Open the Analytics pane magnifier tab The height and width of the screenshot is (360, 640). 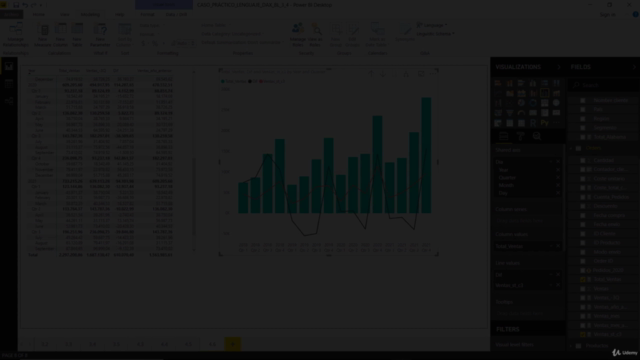point(537,136)
